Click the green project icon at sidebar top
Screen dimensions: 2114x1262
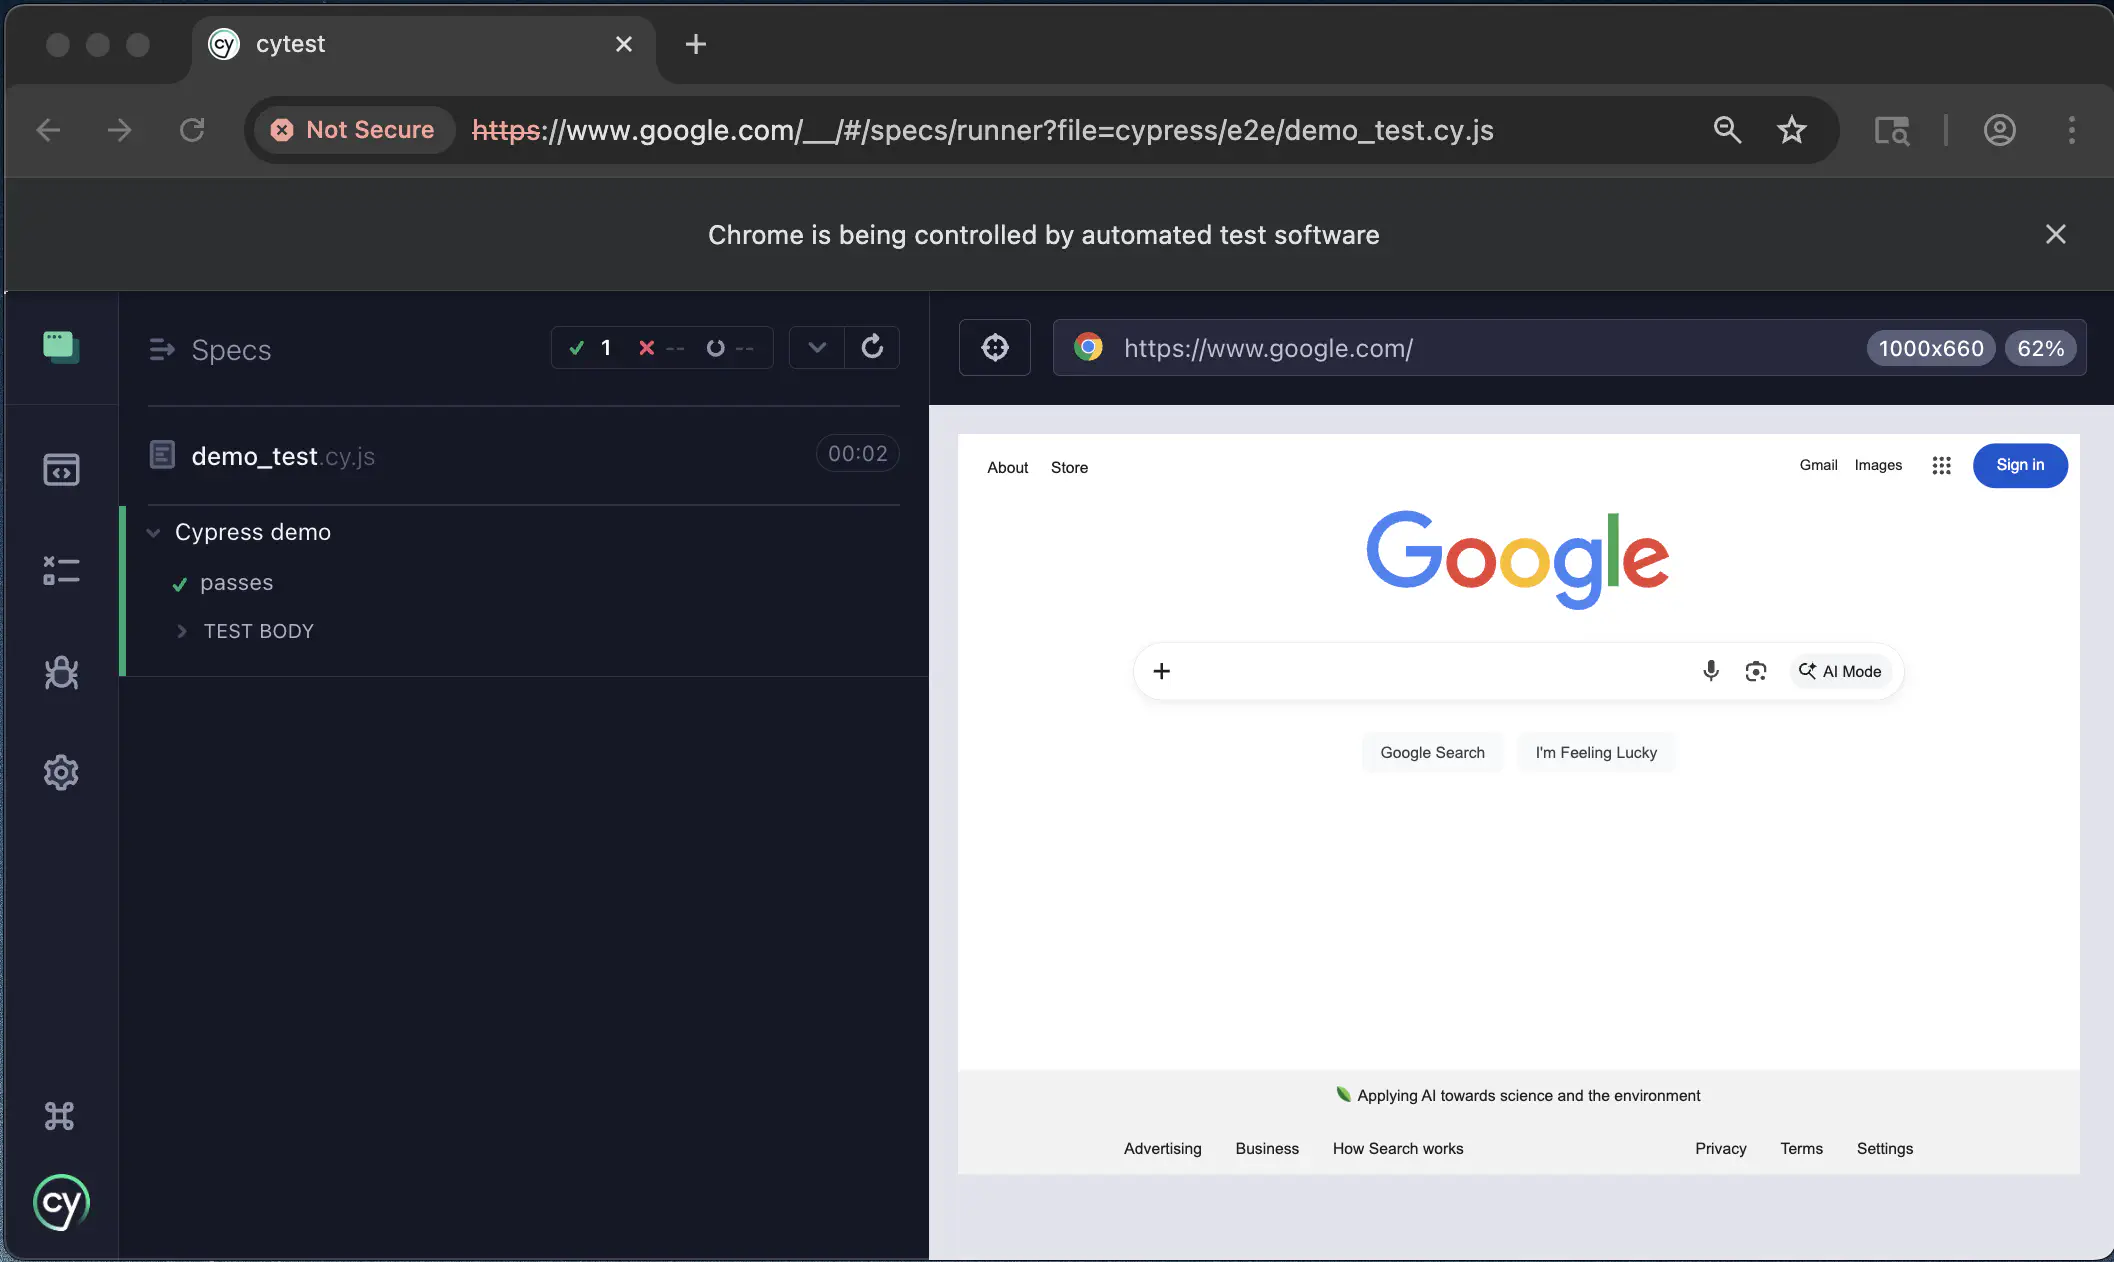pyautogui.click(x=61, y=347)
